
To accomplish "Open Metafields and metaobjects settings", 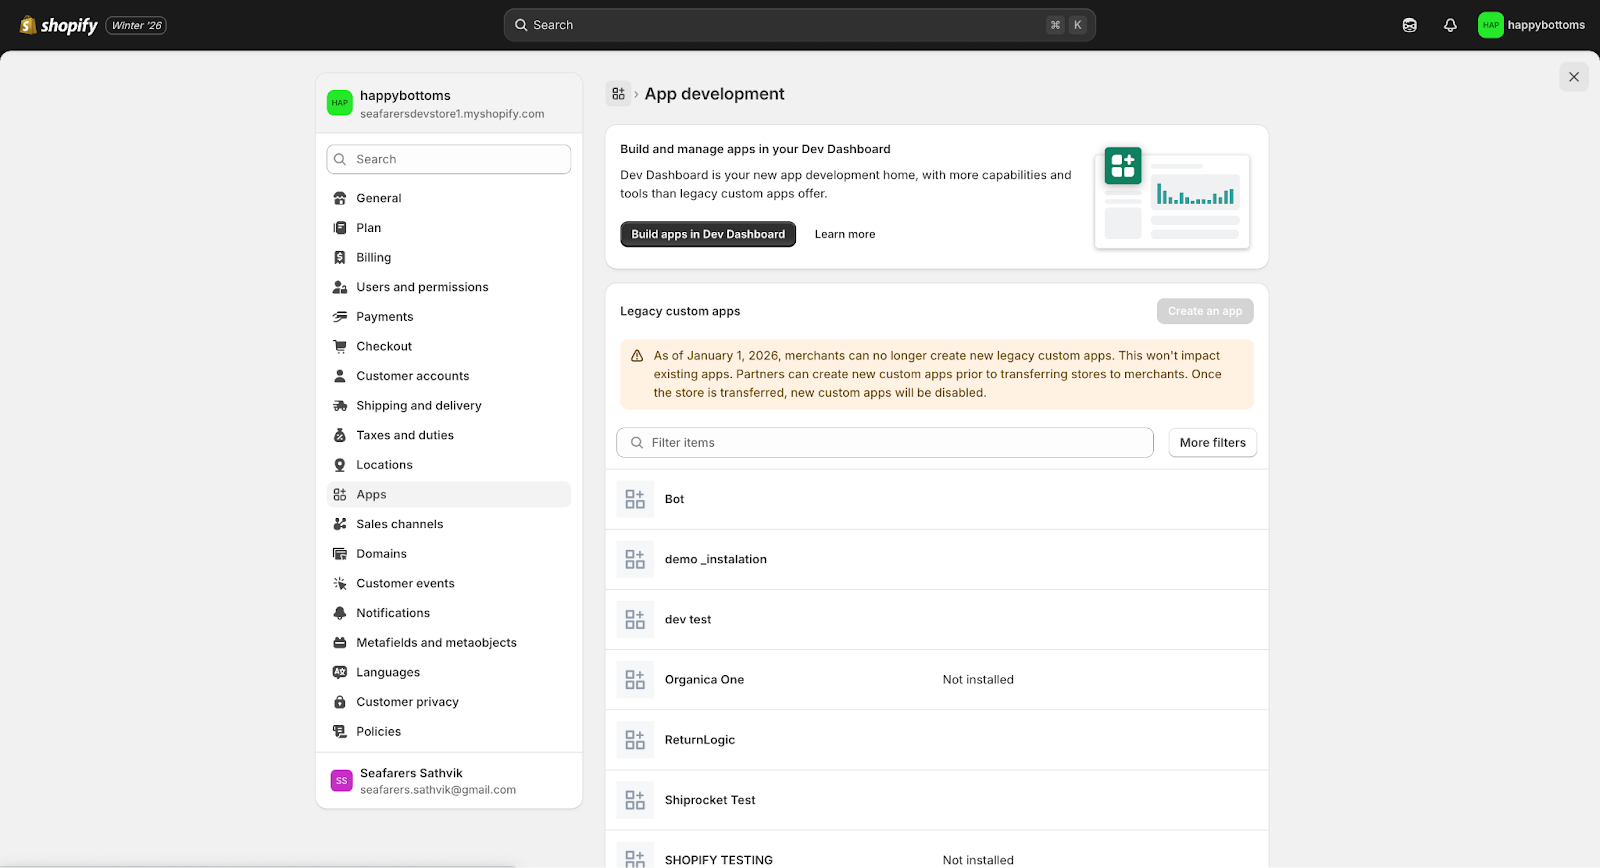I will click(449, 643).
